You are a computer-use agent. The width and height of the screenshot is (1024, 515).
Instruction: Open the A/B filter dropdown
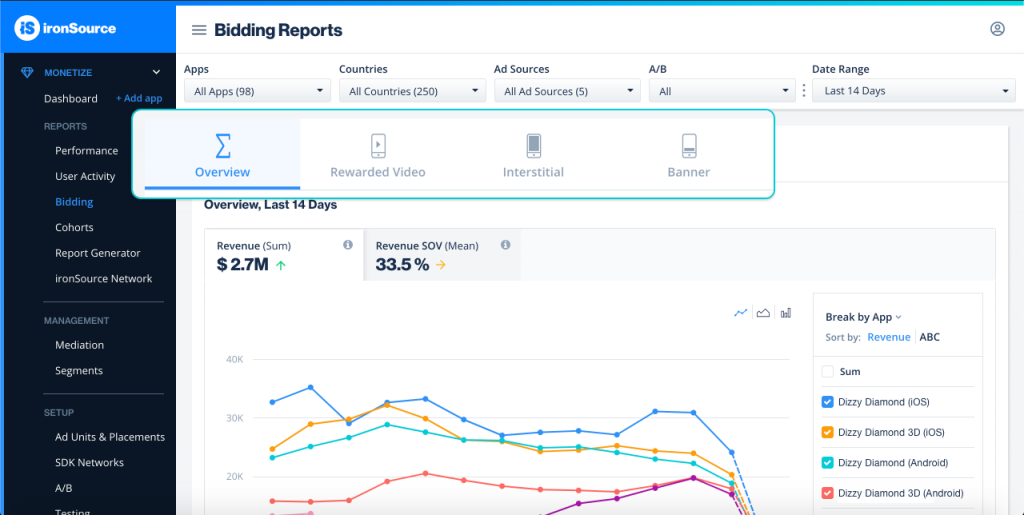(722, 91)
